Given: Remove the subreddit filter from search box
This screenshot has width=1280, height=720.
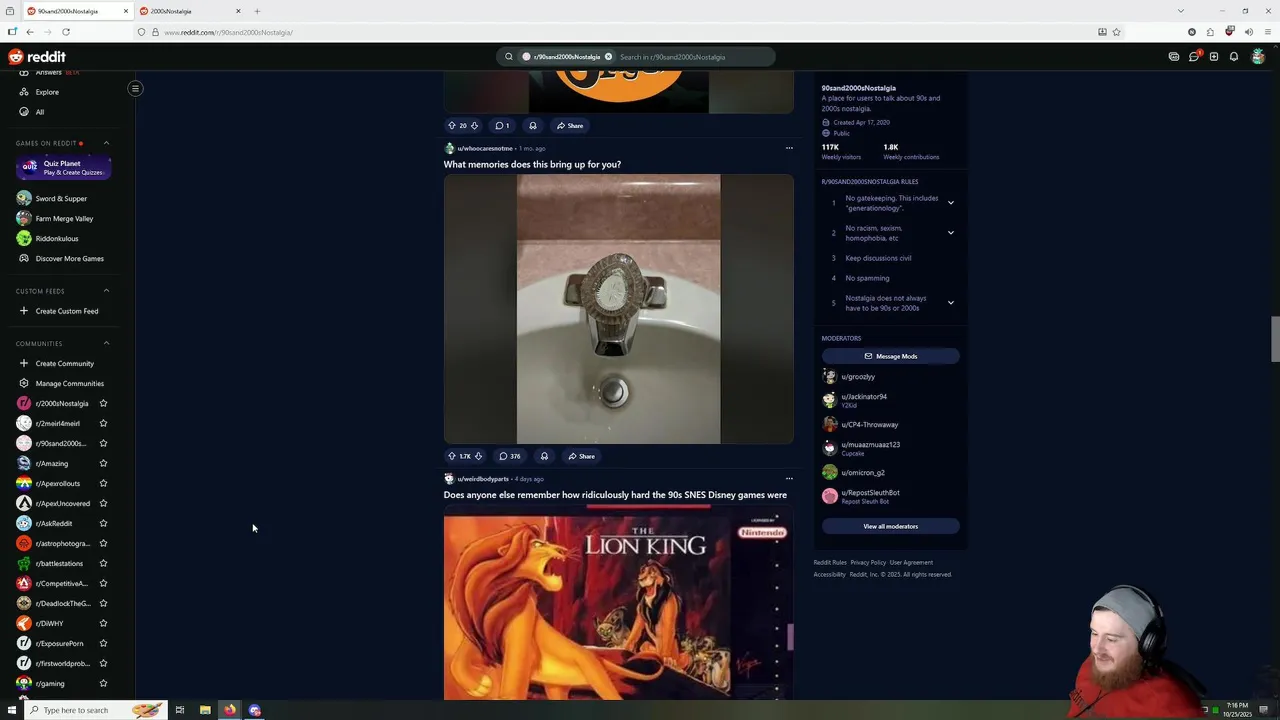Looking at the screenshot, I should coord(608,57).
